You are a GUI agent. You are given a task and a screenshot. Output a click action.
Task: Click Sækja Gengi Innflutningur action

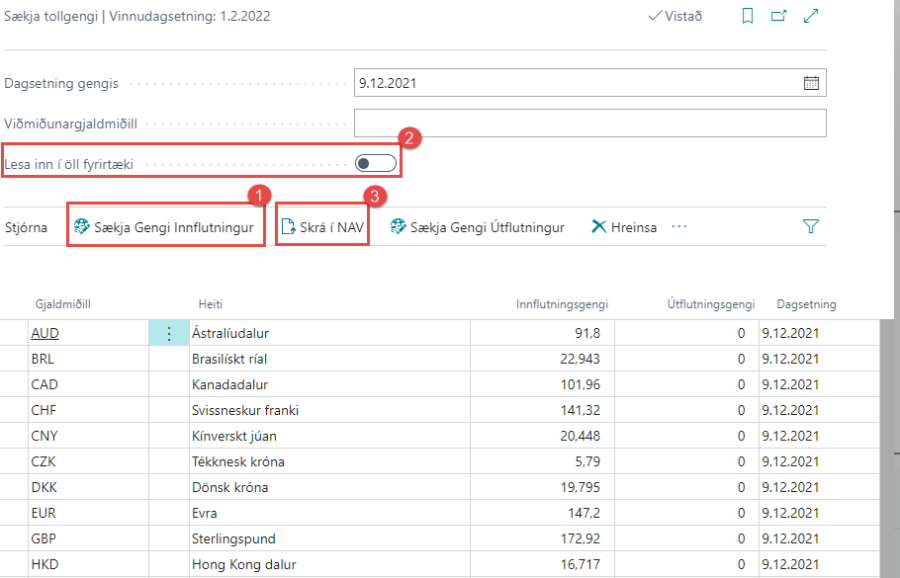[166, 227]
